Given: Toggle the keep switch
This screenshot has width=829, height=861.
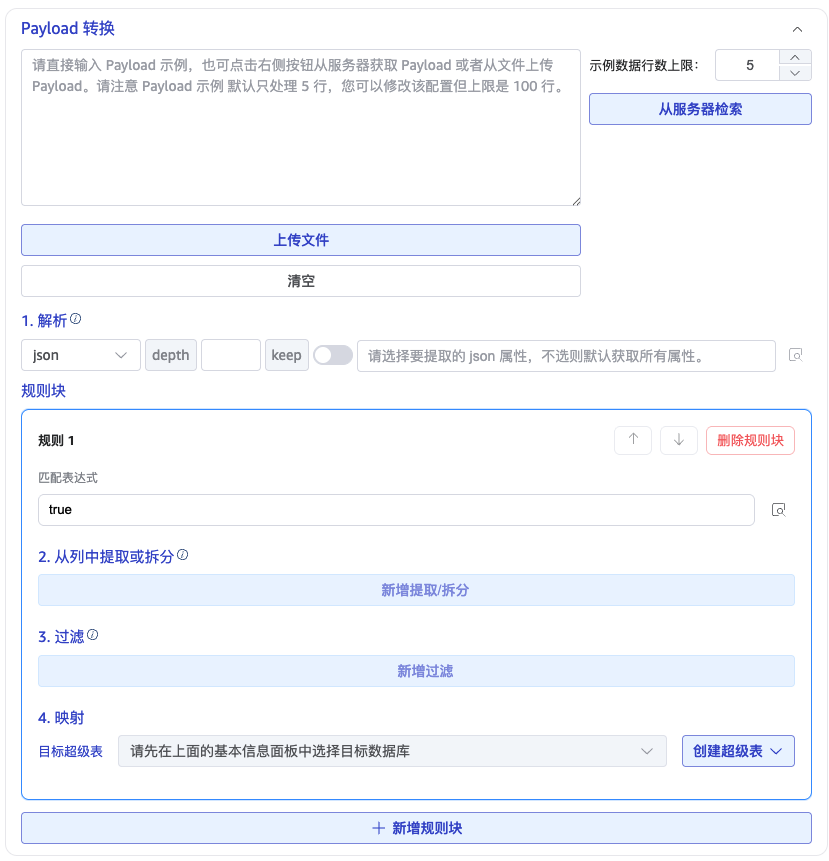Looking at the screenshot, I should (x=333, y=355).
